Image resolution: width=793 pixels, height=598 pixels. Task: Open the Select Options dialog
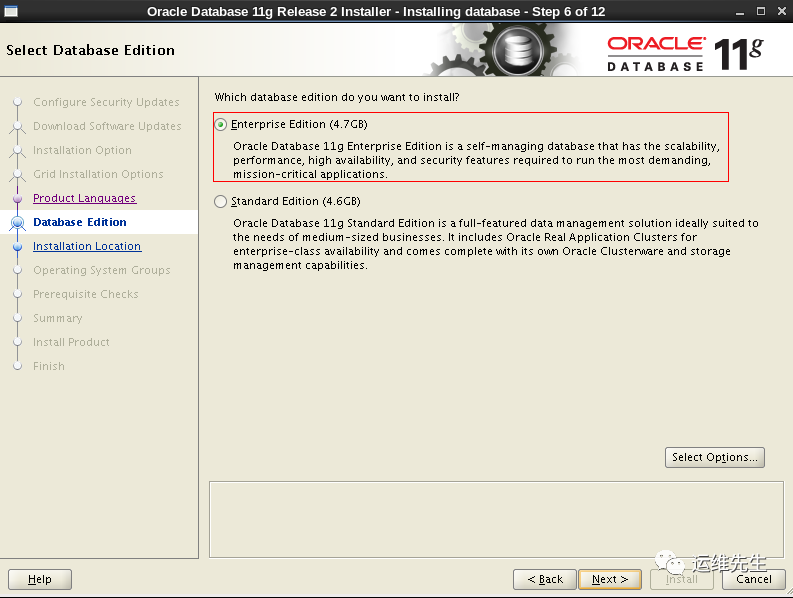(715, 457)
